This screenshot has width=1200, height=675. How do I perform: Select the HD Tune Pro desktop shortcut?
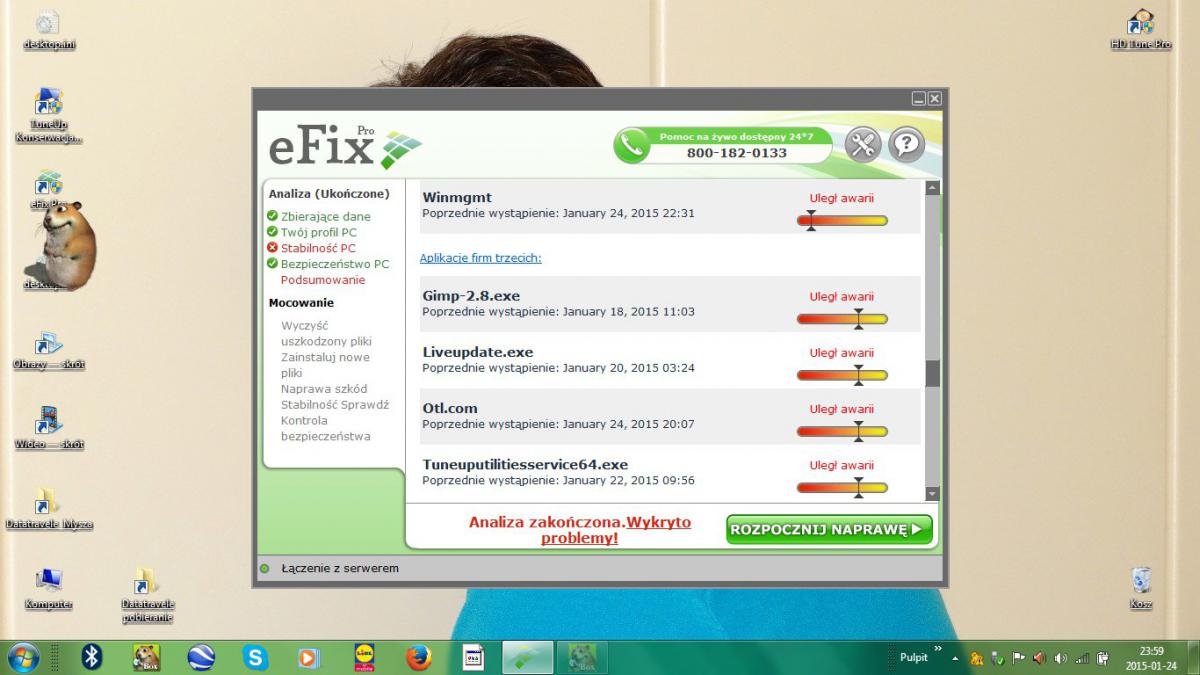pyautogui.click(x=1140, y=30)
